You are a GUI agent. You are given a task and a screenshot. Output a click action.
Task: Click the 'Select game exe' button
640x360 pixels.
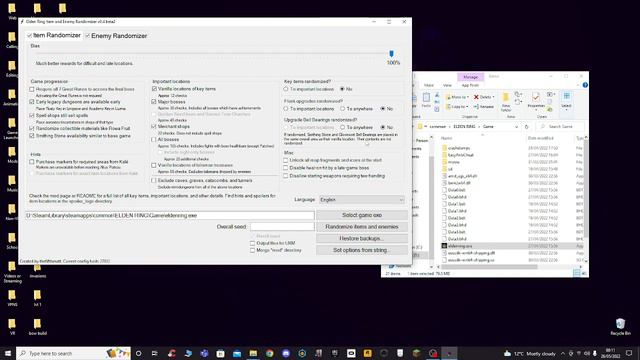click(362, 215)
